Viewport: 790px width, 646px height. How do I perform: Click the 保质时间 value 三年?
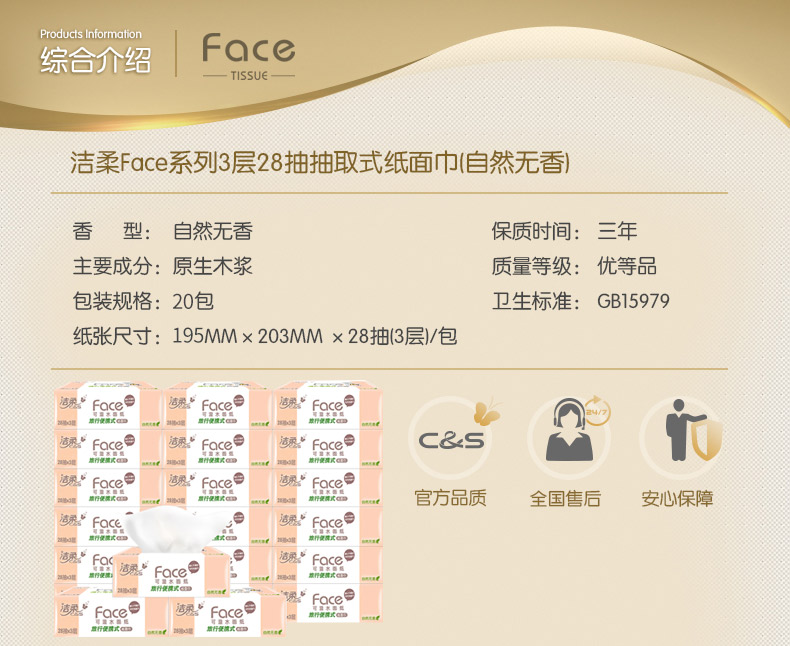[x=617, y=231]
